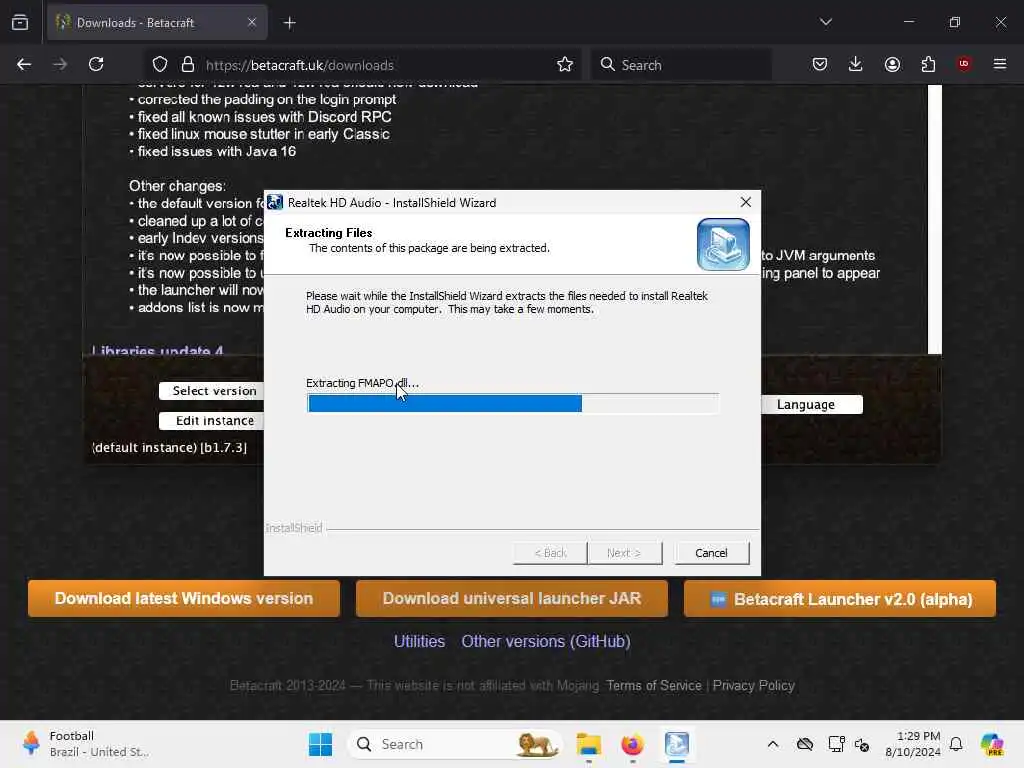
Task: Click the InstallShield computer graphic
Action: pos(723,244)
